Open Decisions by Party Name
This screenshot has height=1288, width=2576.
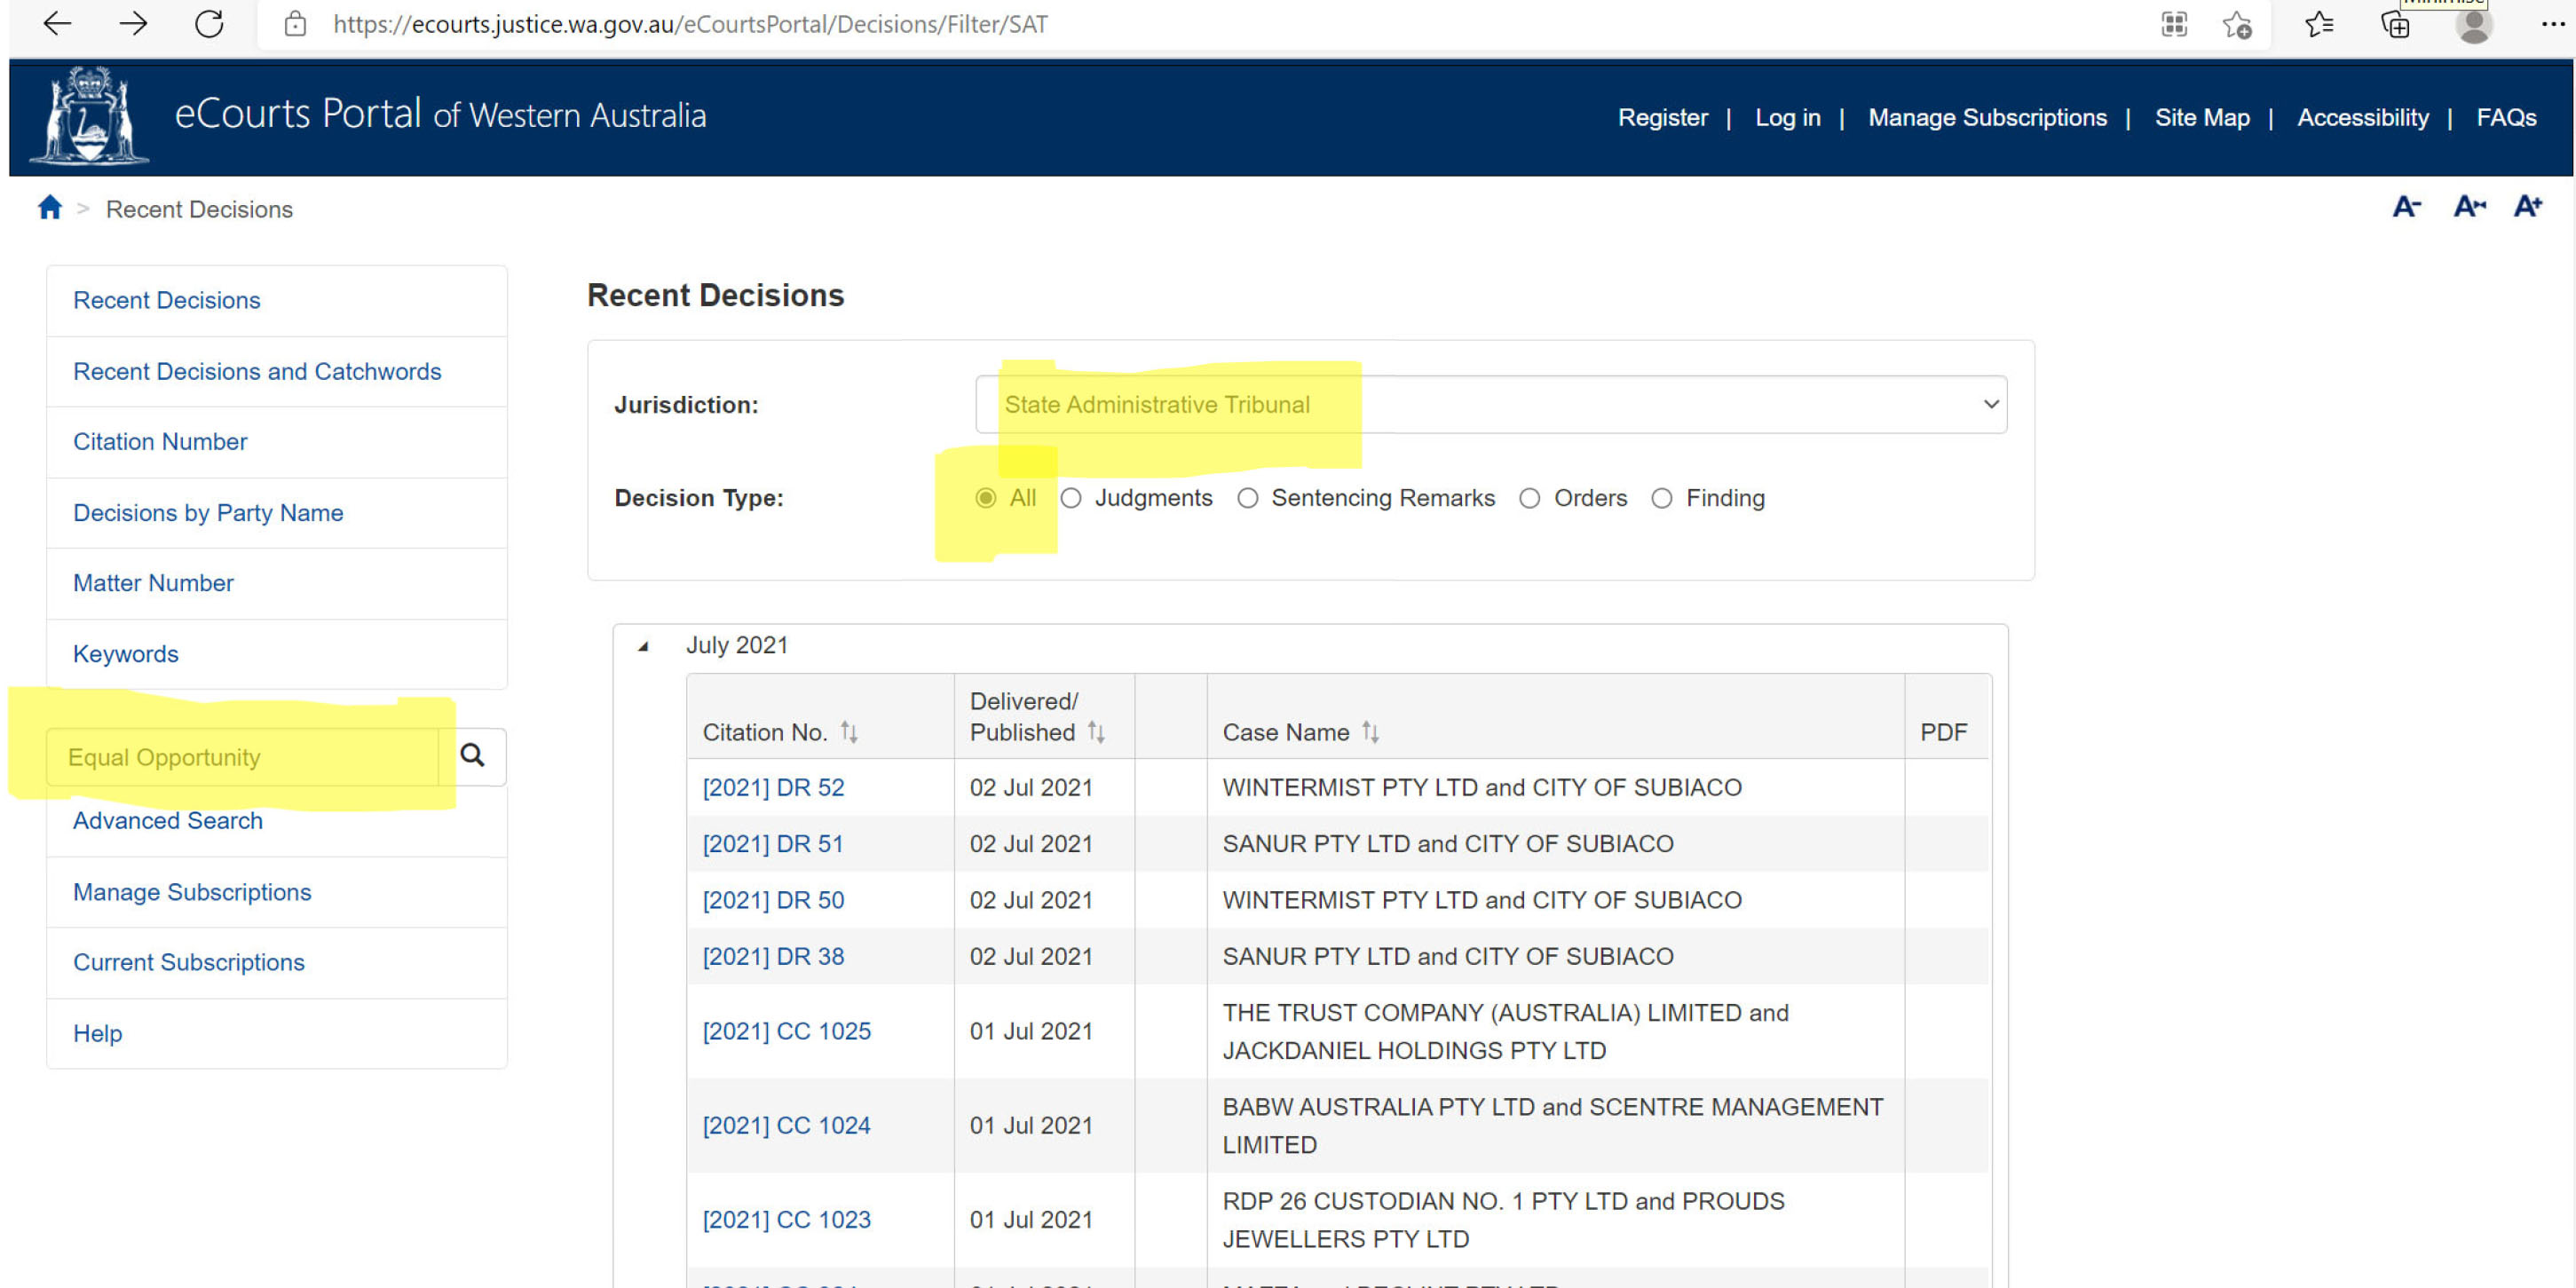pyautogui.click(x=208, y=512)
